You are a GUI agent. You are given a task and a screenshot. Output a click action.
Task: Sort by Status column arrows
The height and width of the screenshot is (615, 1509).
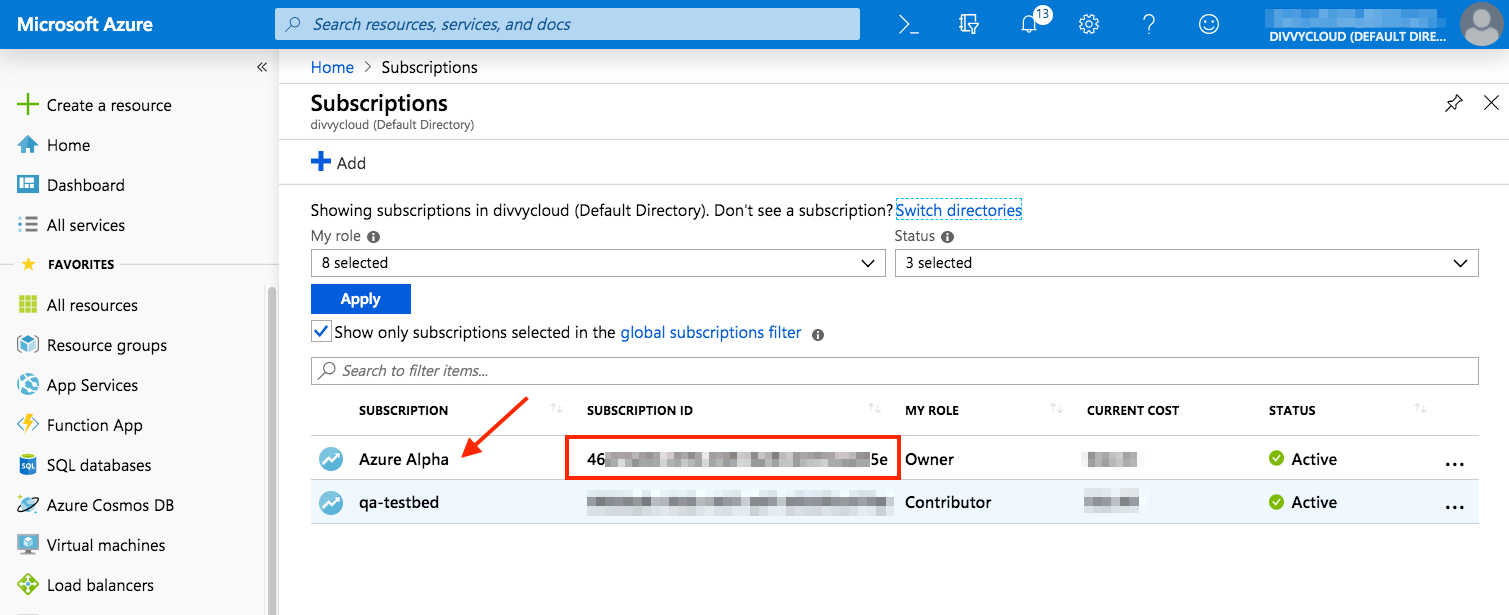pyautogui.click(x=1420, y=409)
